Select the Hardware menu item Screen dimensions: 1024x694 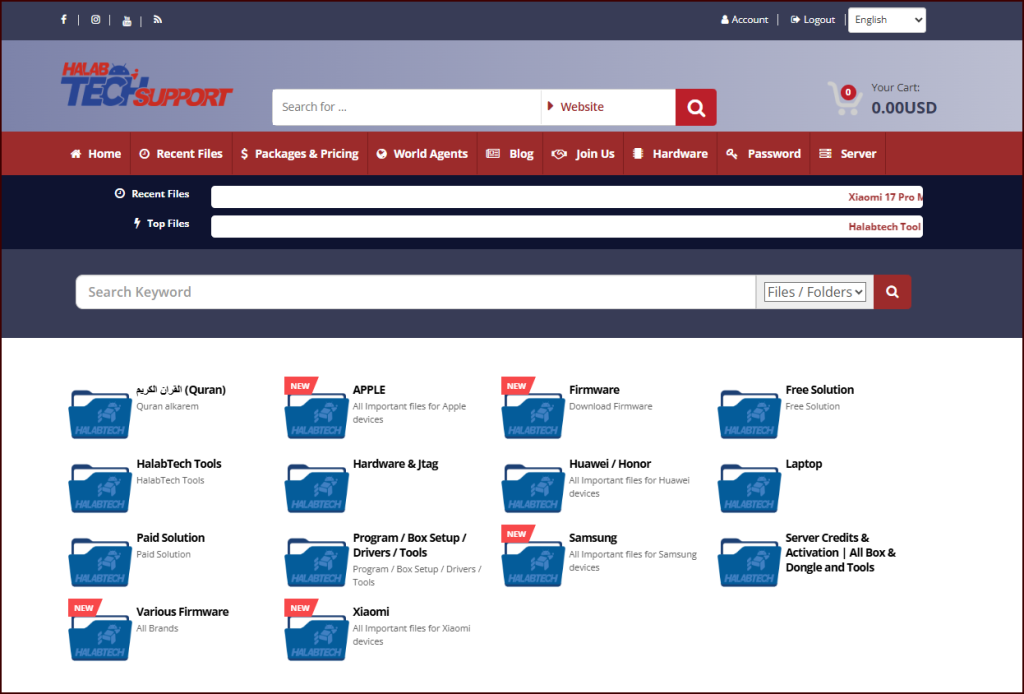(670, 154)
